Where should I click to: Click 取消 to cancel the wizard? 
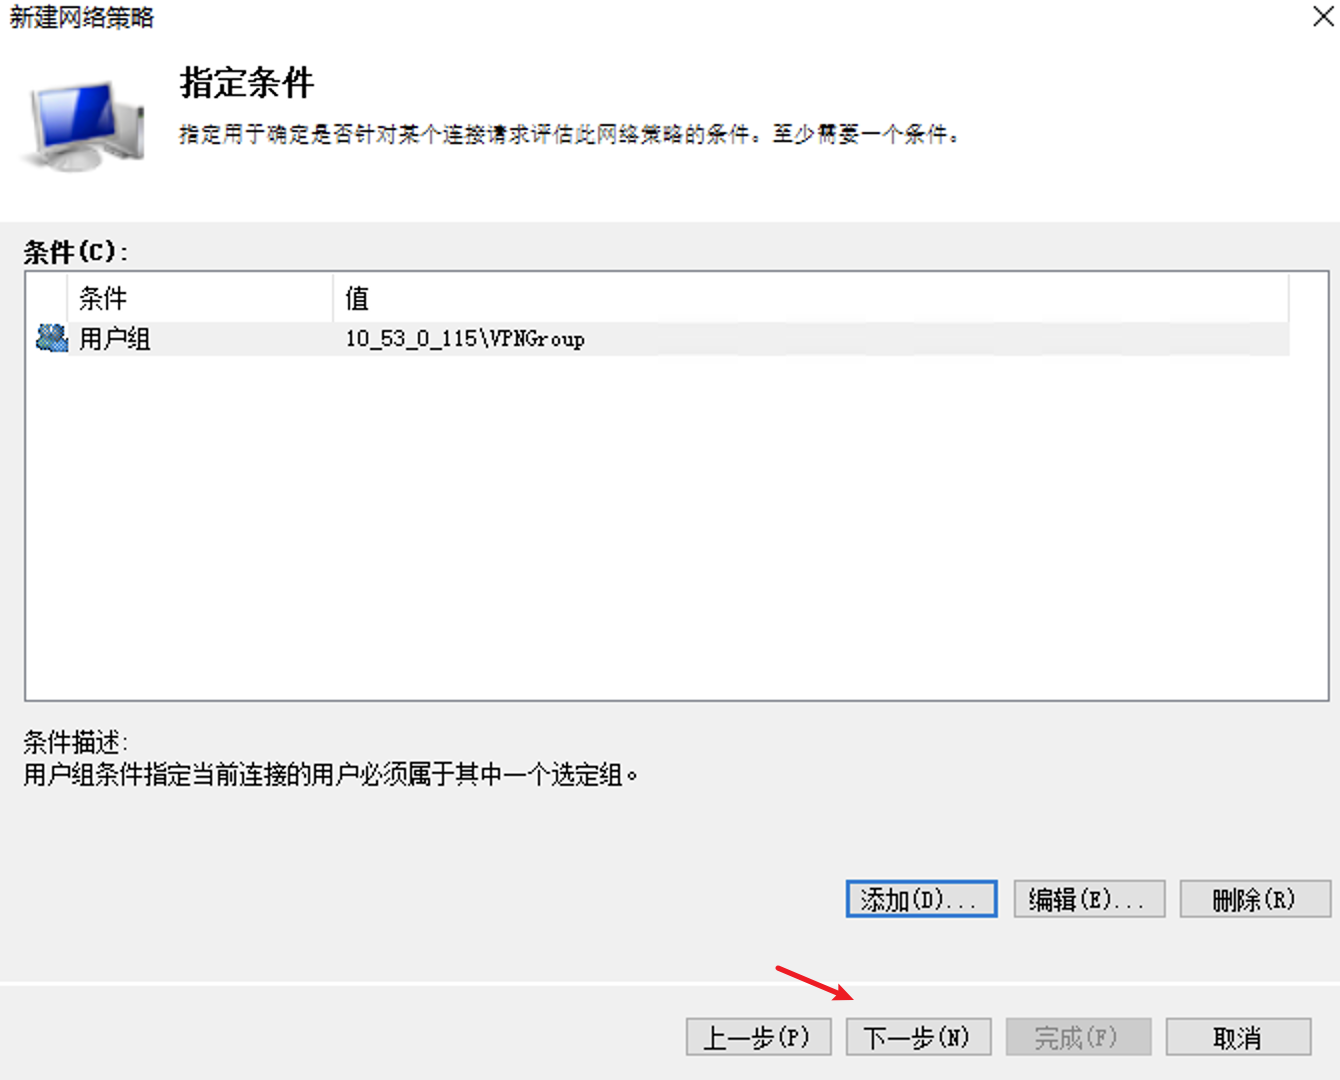(x=1238, y=1037)
